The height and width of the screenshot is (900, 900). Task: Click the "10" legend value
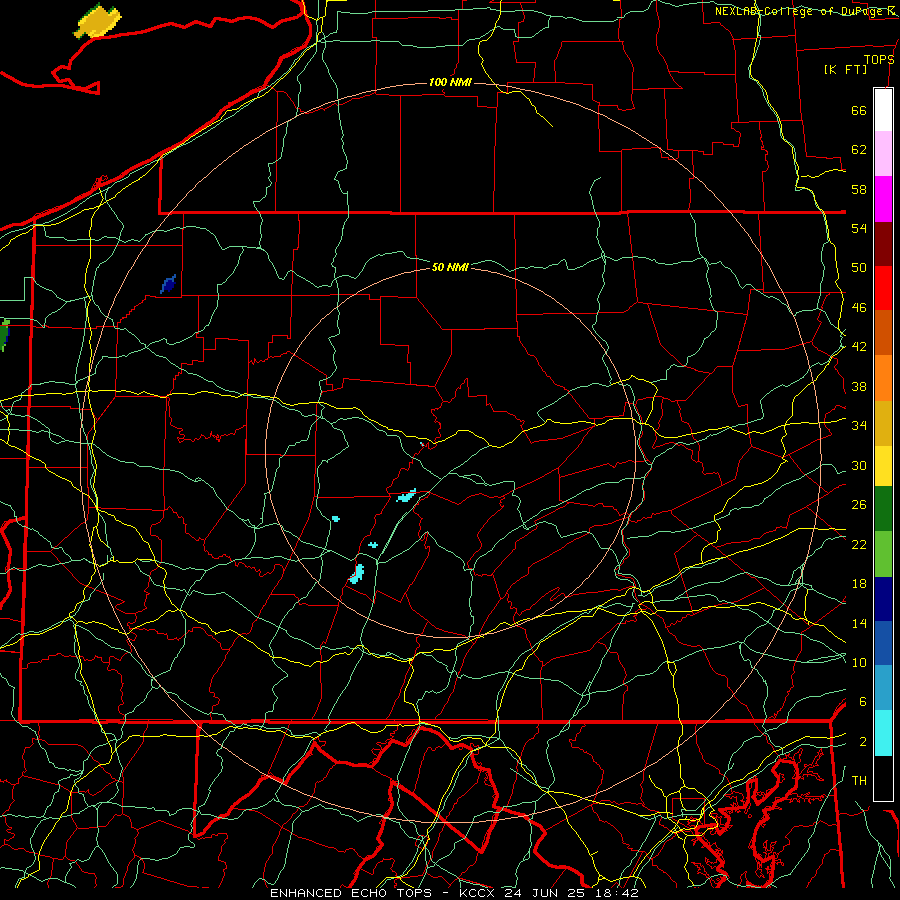point(859,662)
